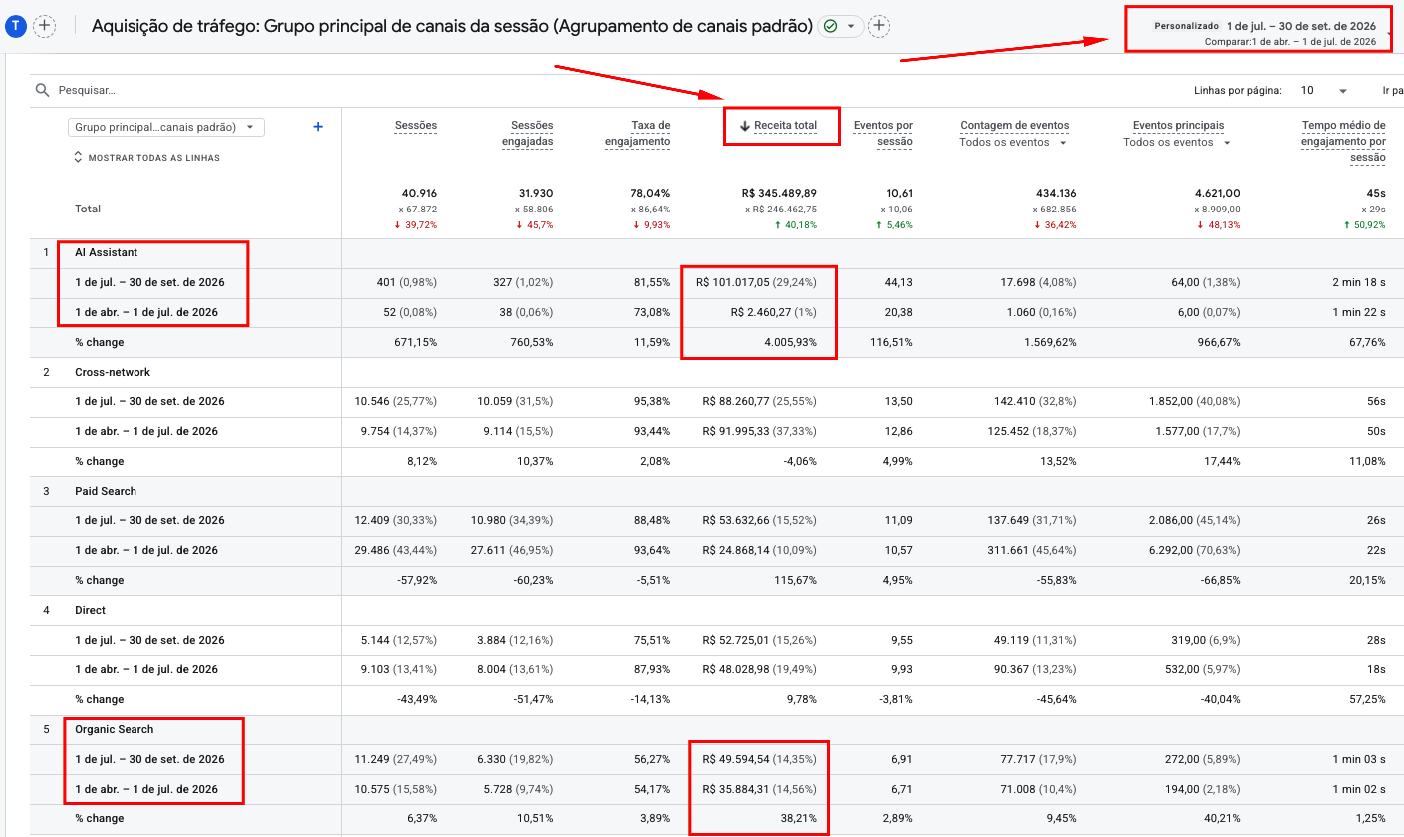The width and height of the screenshot is (1404, 837).
Task: Open Todos os eventos under Eventos principais
Action: 1176,142
